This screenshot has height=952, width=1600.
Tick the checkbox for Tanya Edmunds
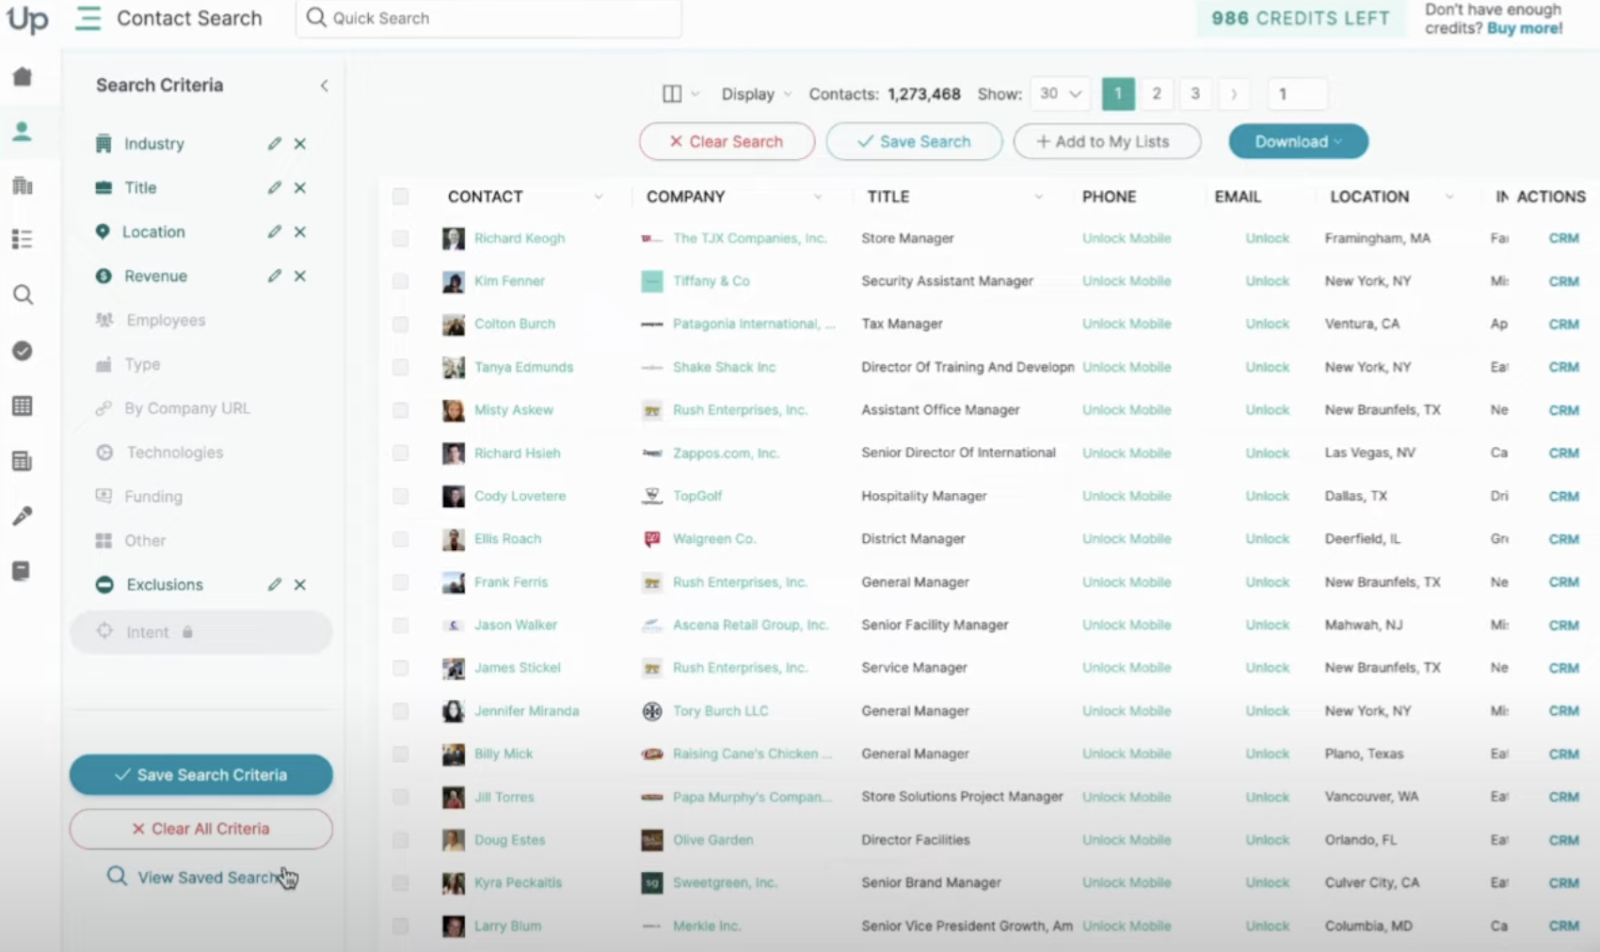tap(400, 367)
